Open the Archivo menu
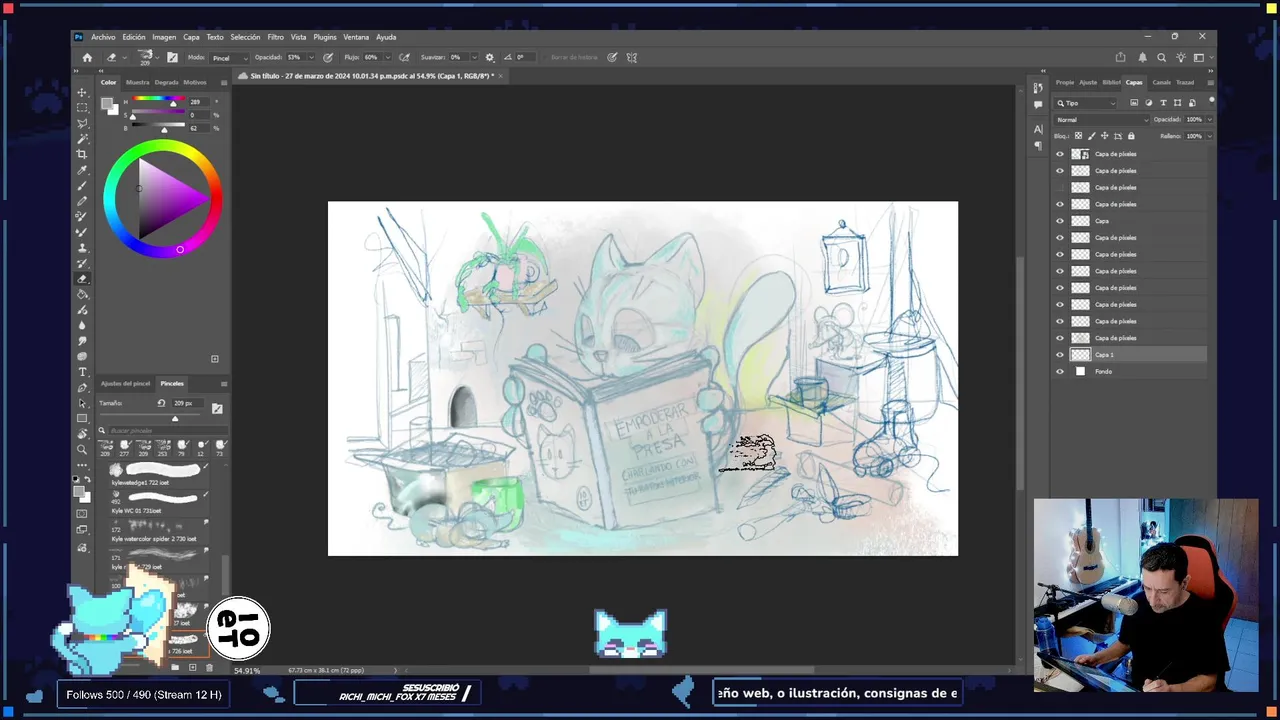1280x720 pixels. pyautogui.click(x=103, y=37)
